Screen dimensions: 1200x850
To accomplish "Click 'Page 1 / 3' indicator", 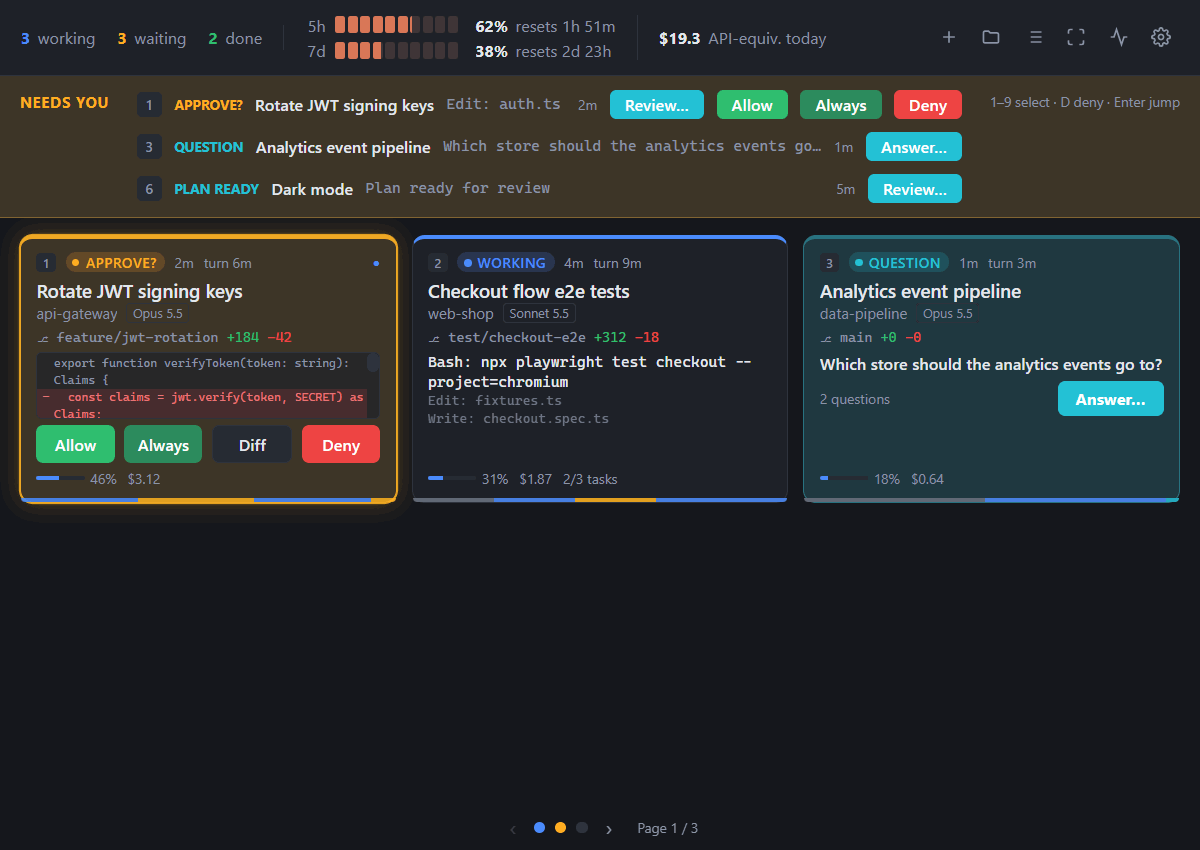I will coord(667,829).
